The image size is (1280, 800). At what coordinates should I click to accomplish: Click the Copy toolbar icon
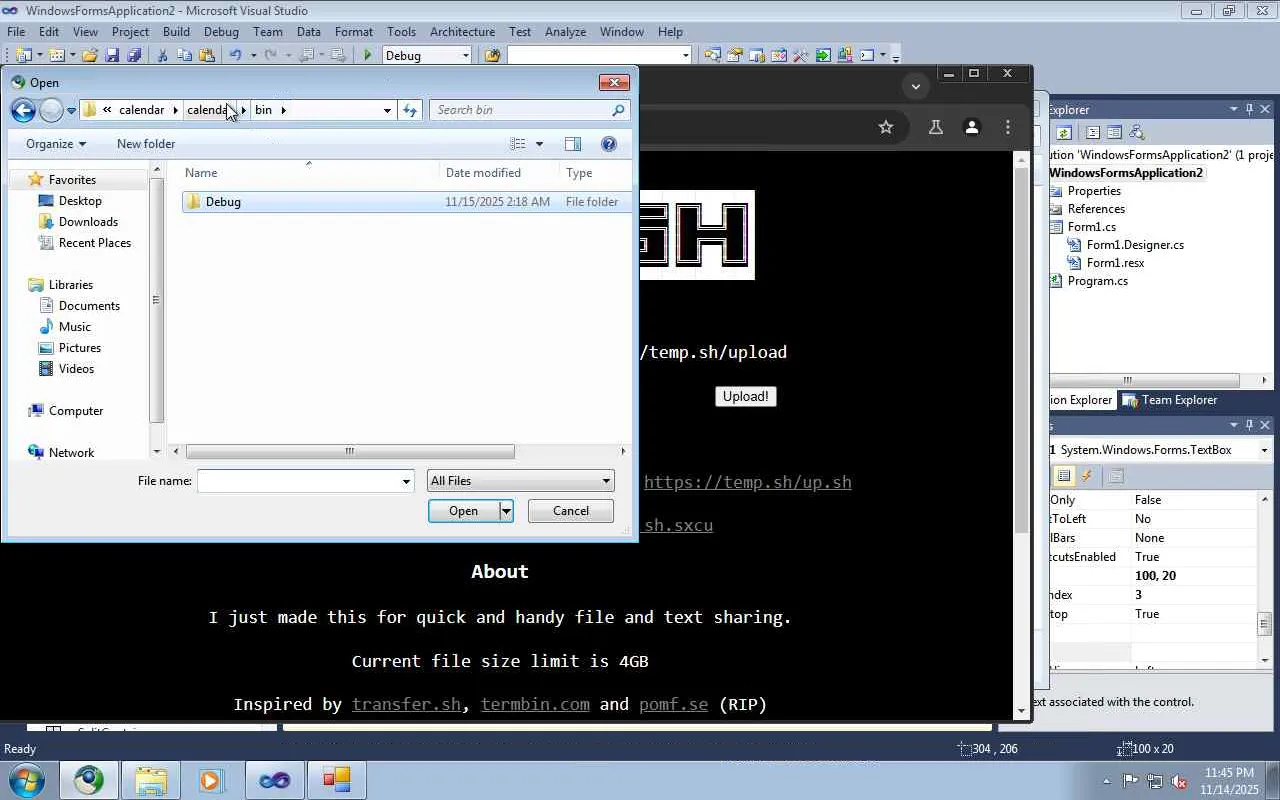(185, 56)
